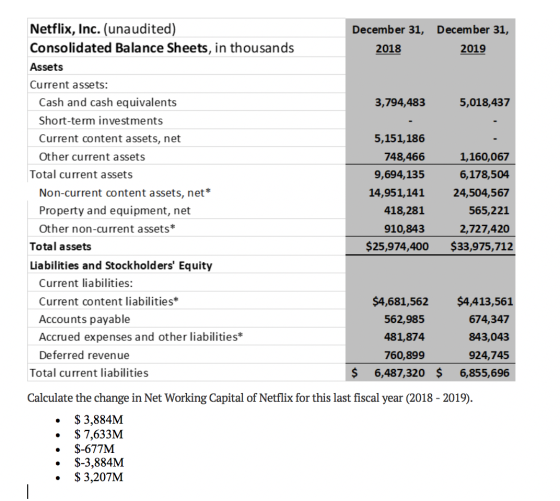Choose answer option $ 3,884M

pos(99,420)
